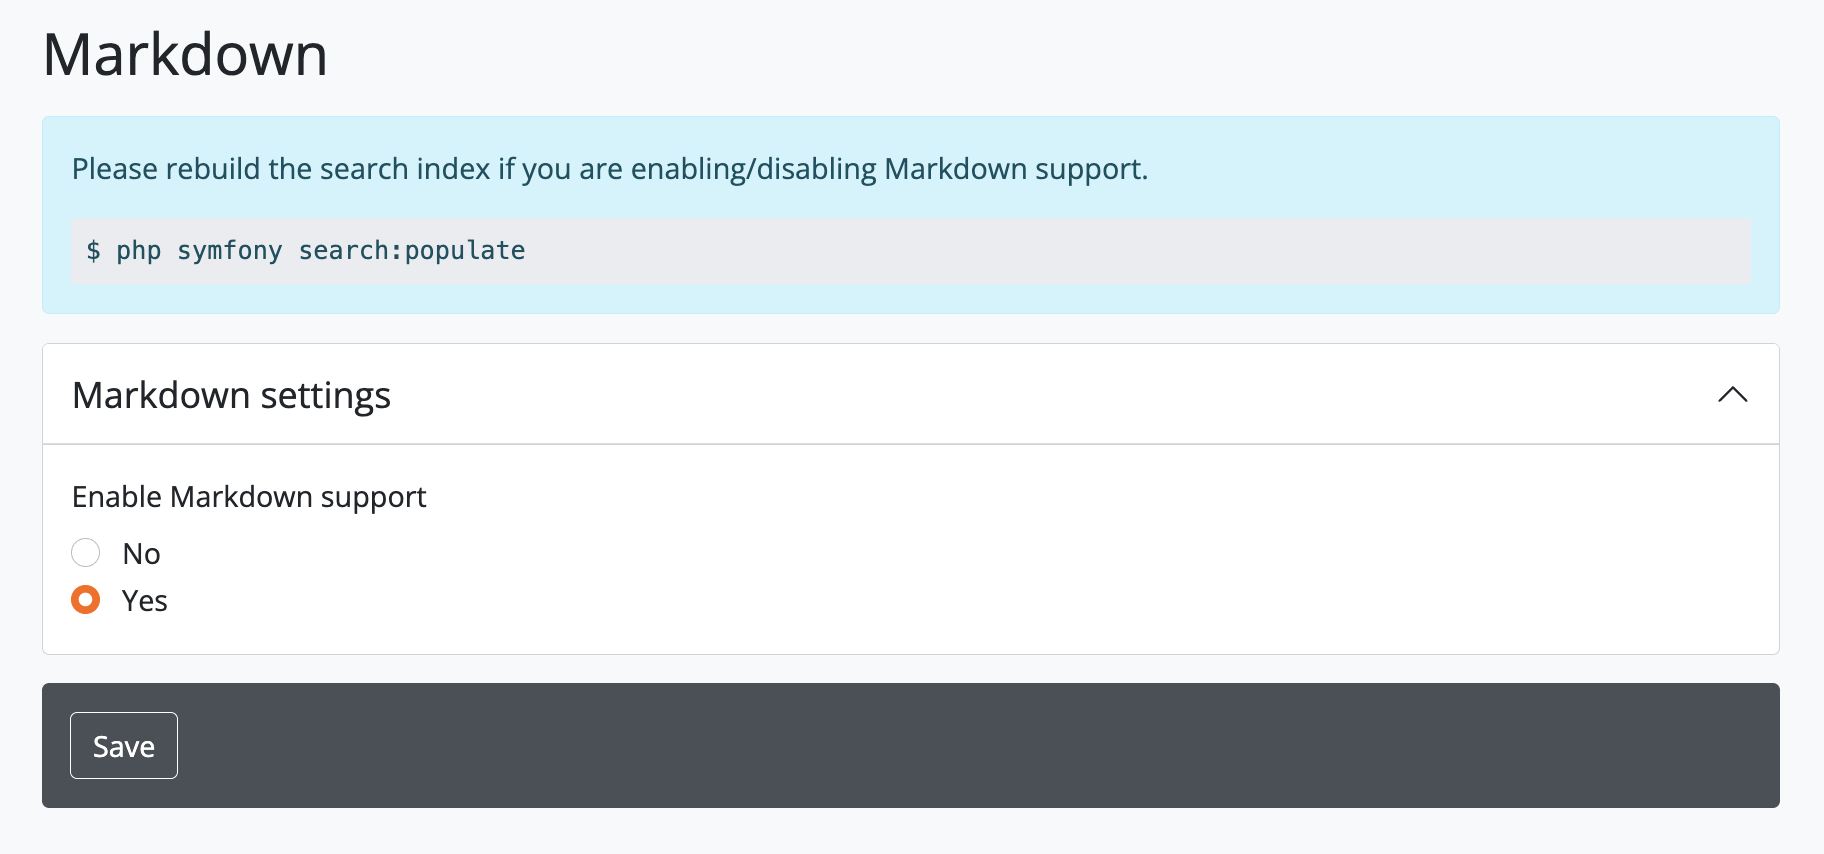
Task: Click the rebuild search index notice text
Action: (x=609, y=169)
